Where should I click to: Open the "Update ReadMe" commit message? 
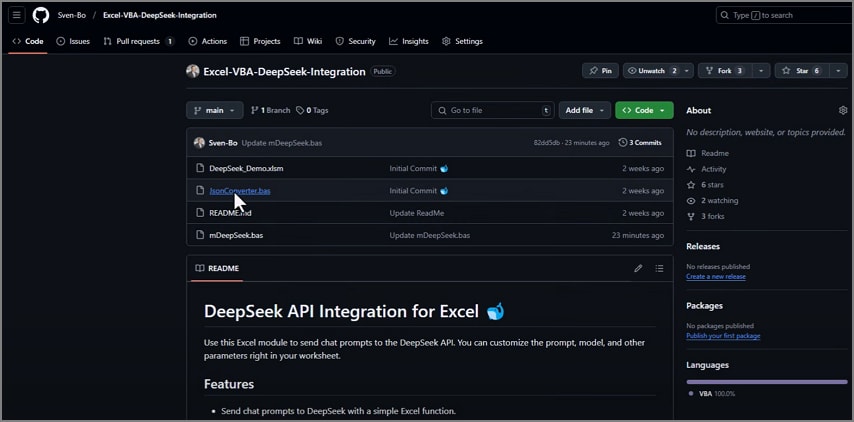point(417,213)
